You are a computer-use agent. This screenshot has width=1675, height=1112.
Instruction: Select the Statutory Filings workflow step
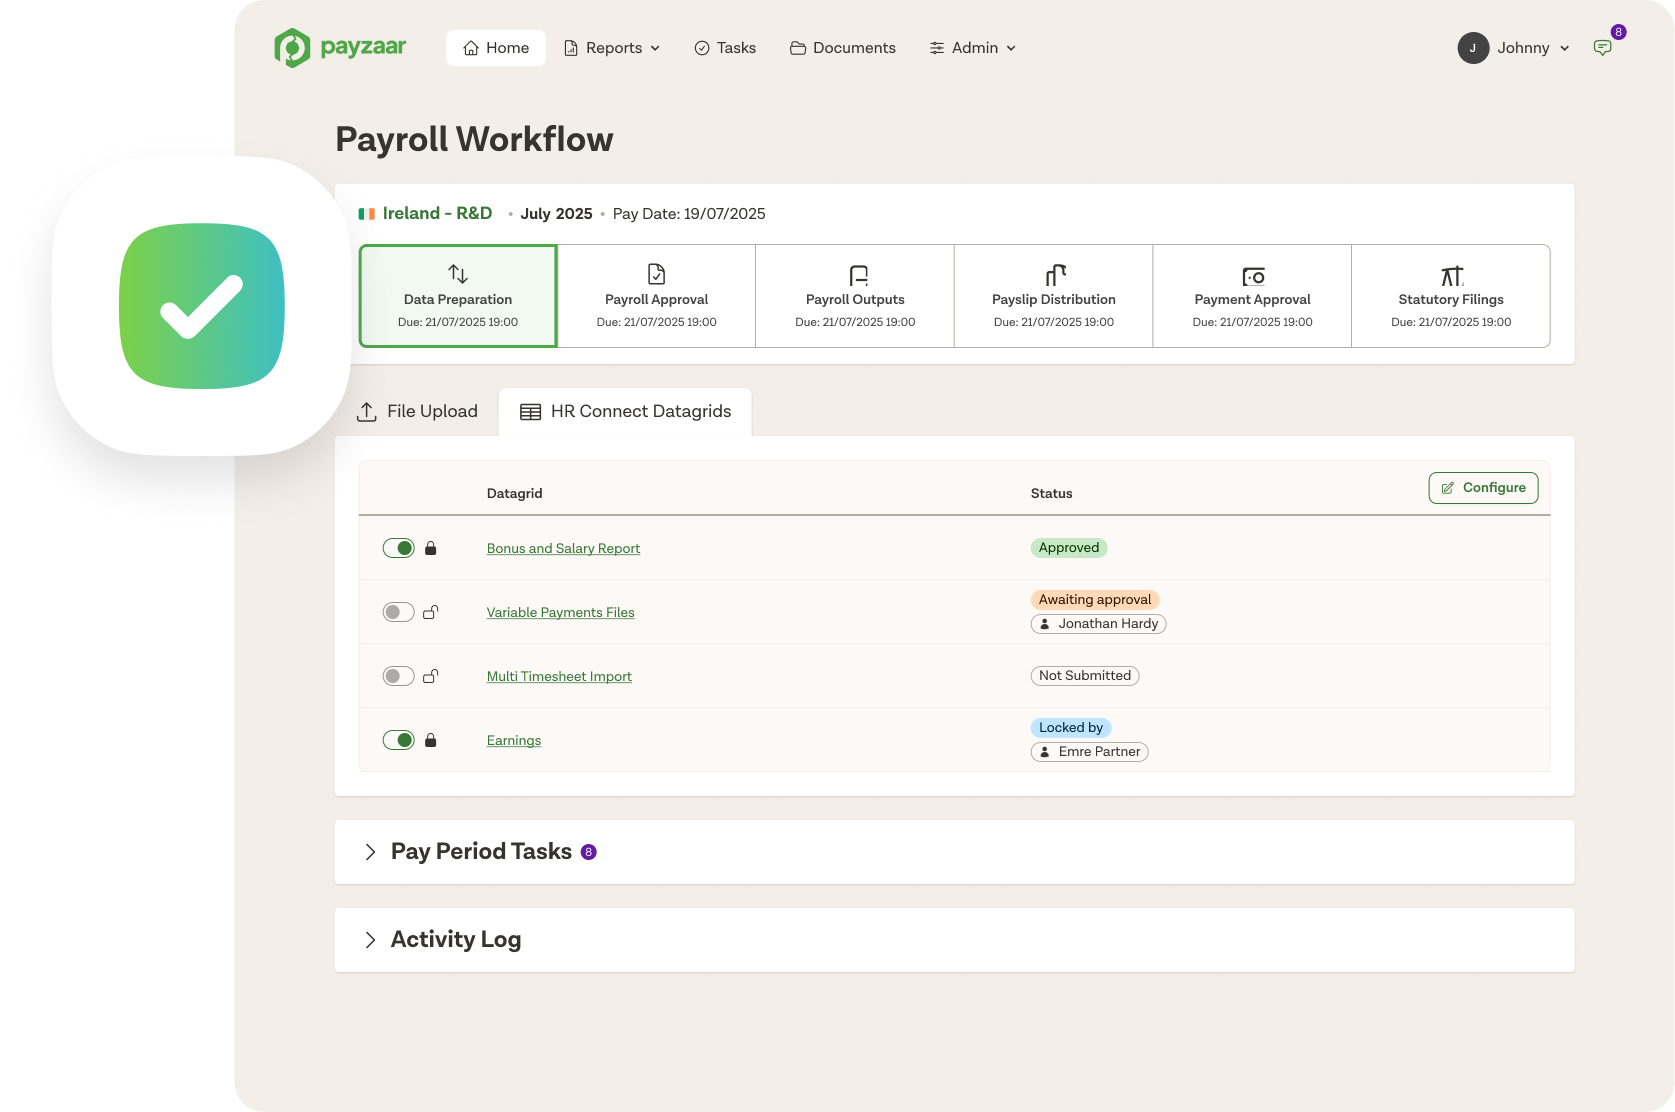pos(1451,296)
